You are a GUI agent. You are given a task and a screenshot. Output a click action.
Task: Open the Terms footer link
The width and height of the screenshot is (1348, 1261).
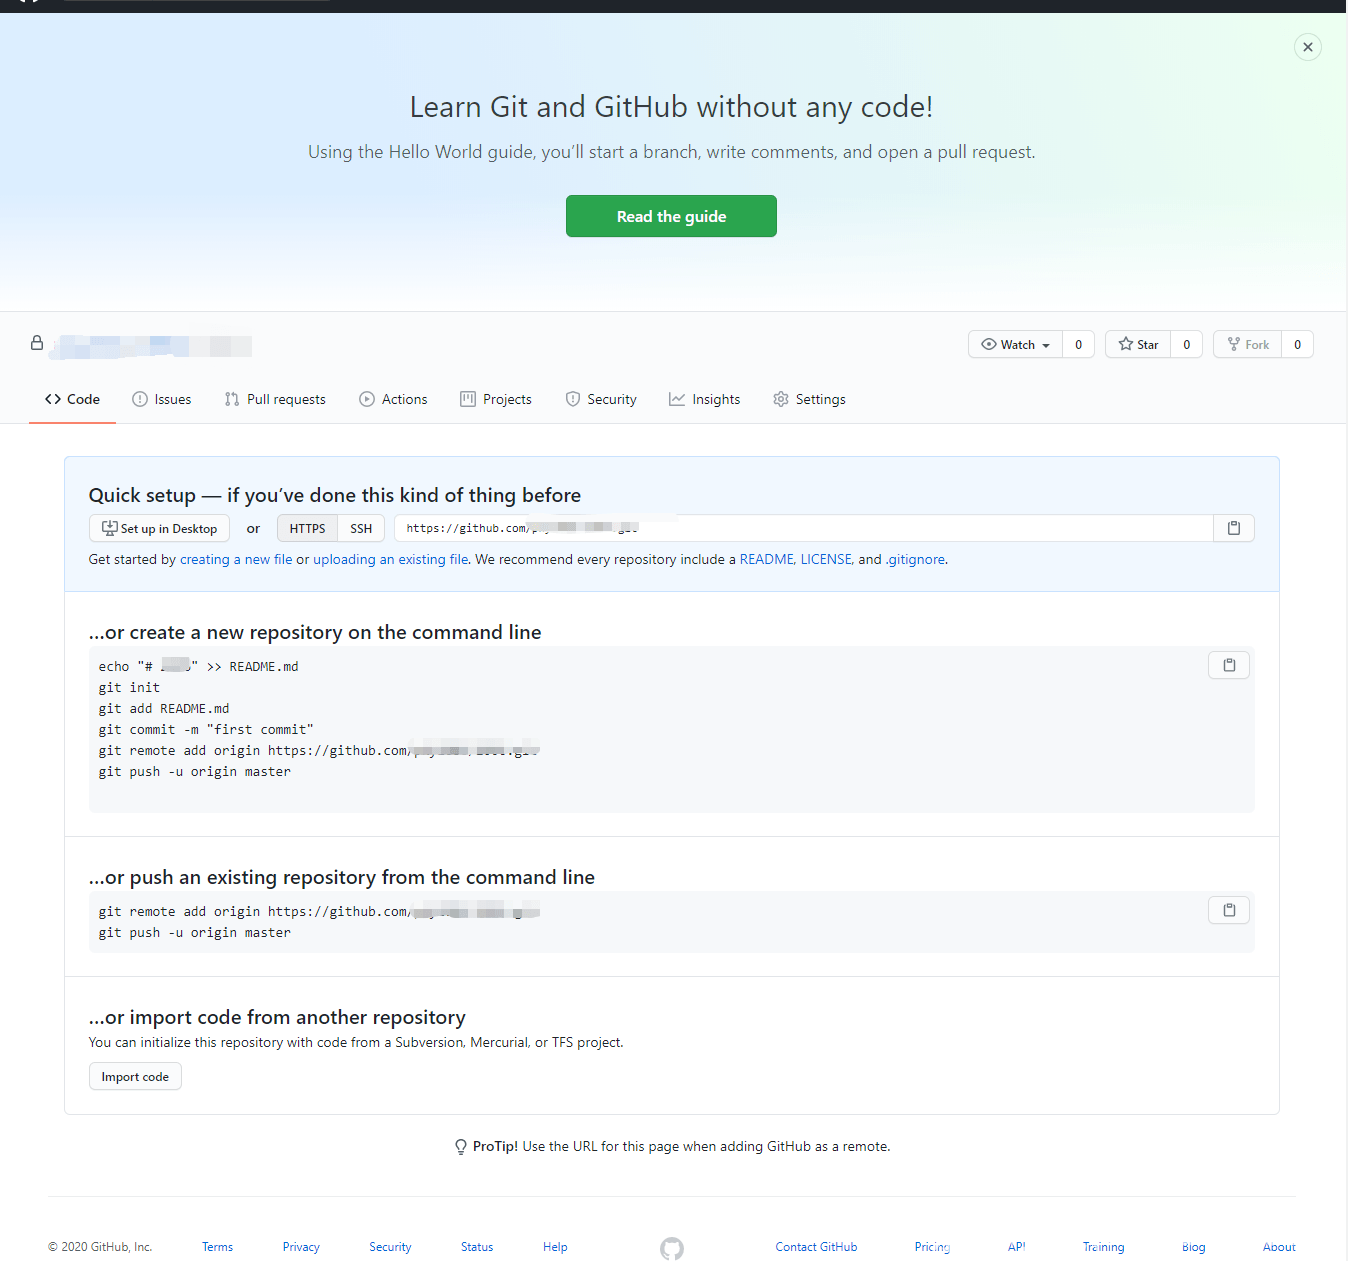pos(217,1247)
